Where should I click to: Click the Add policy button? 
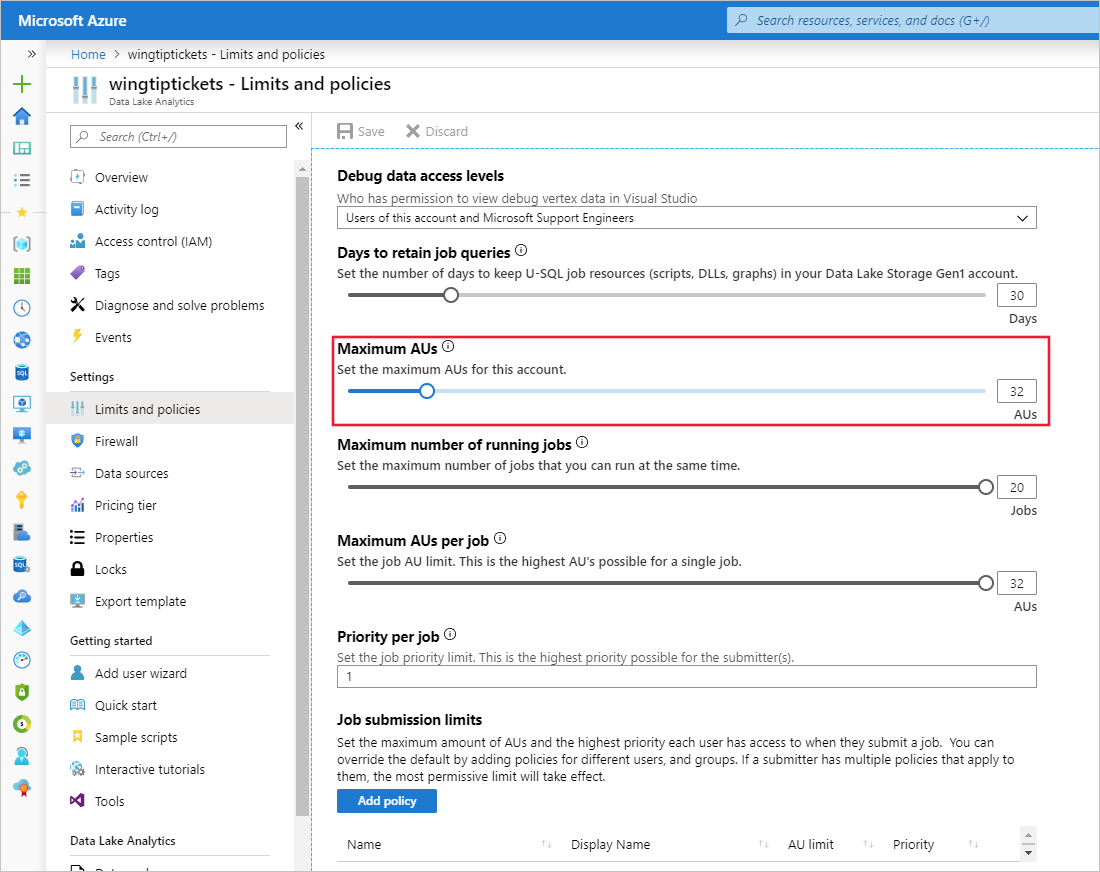387,801
